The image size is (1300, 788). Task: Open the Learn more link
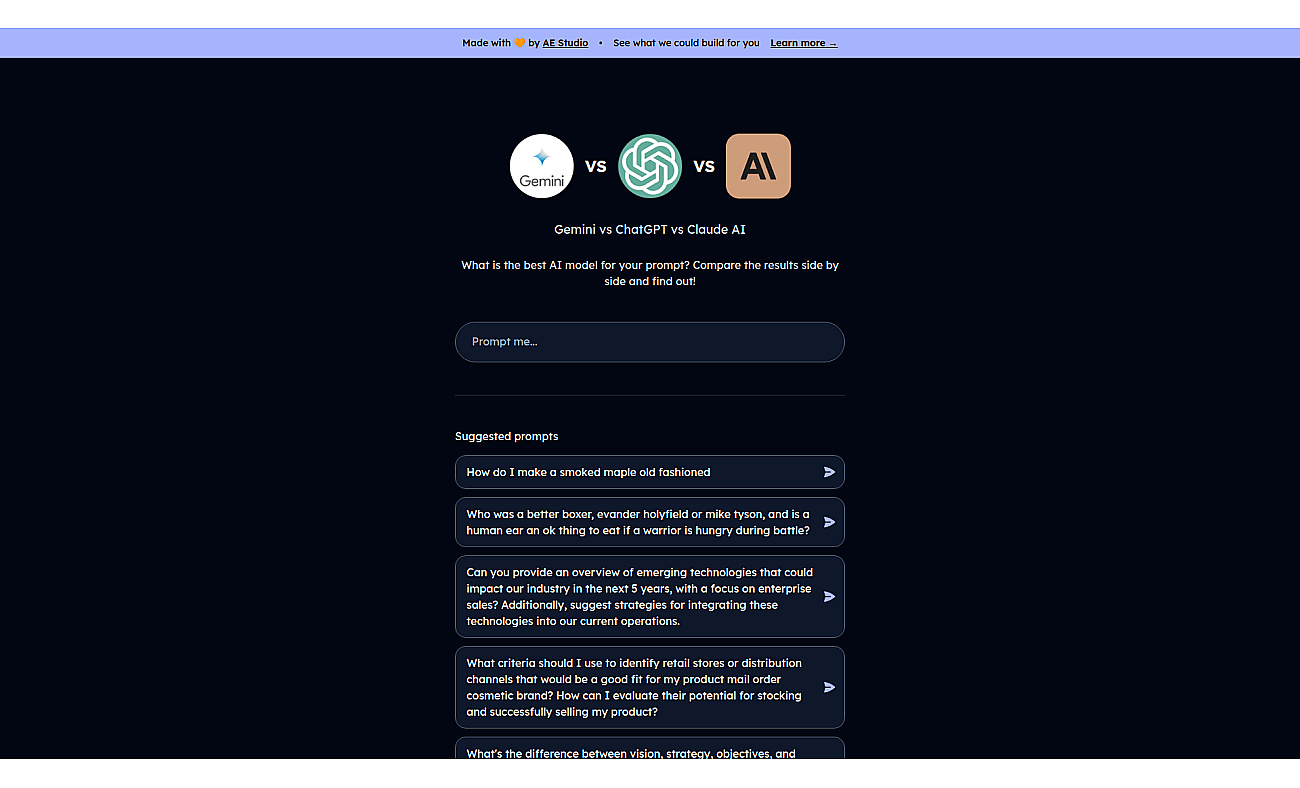pos(804,43)
